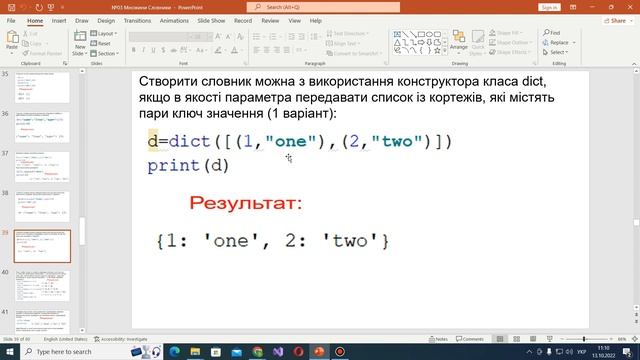Select the Triangle shape in gallery

click(x=397, y=42)
